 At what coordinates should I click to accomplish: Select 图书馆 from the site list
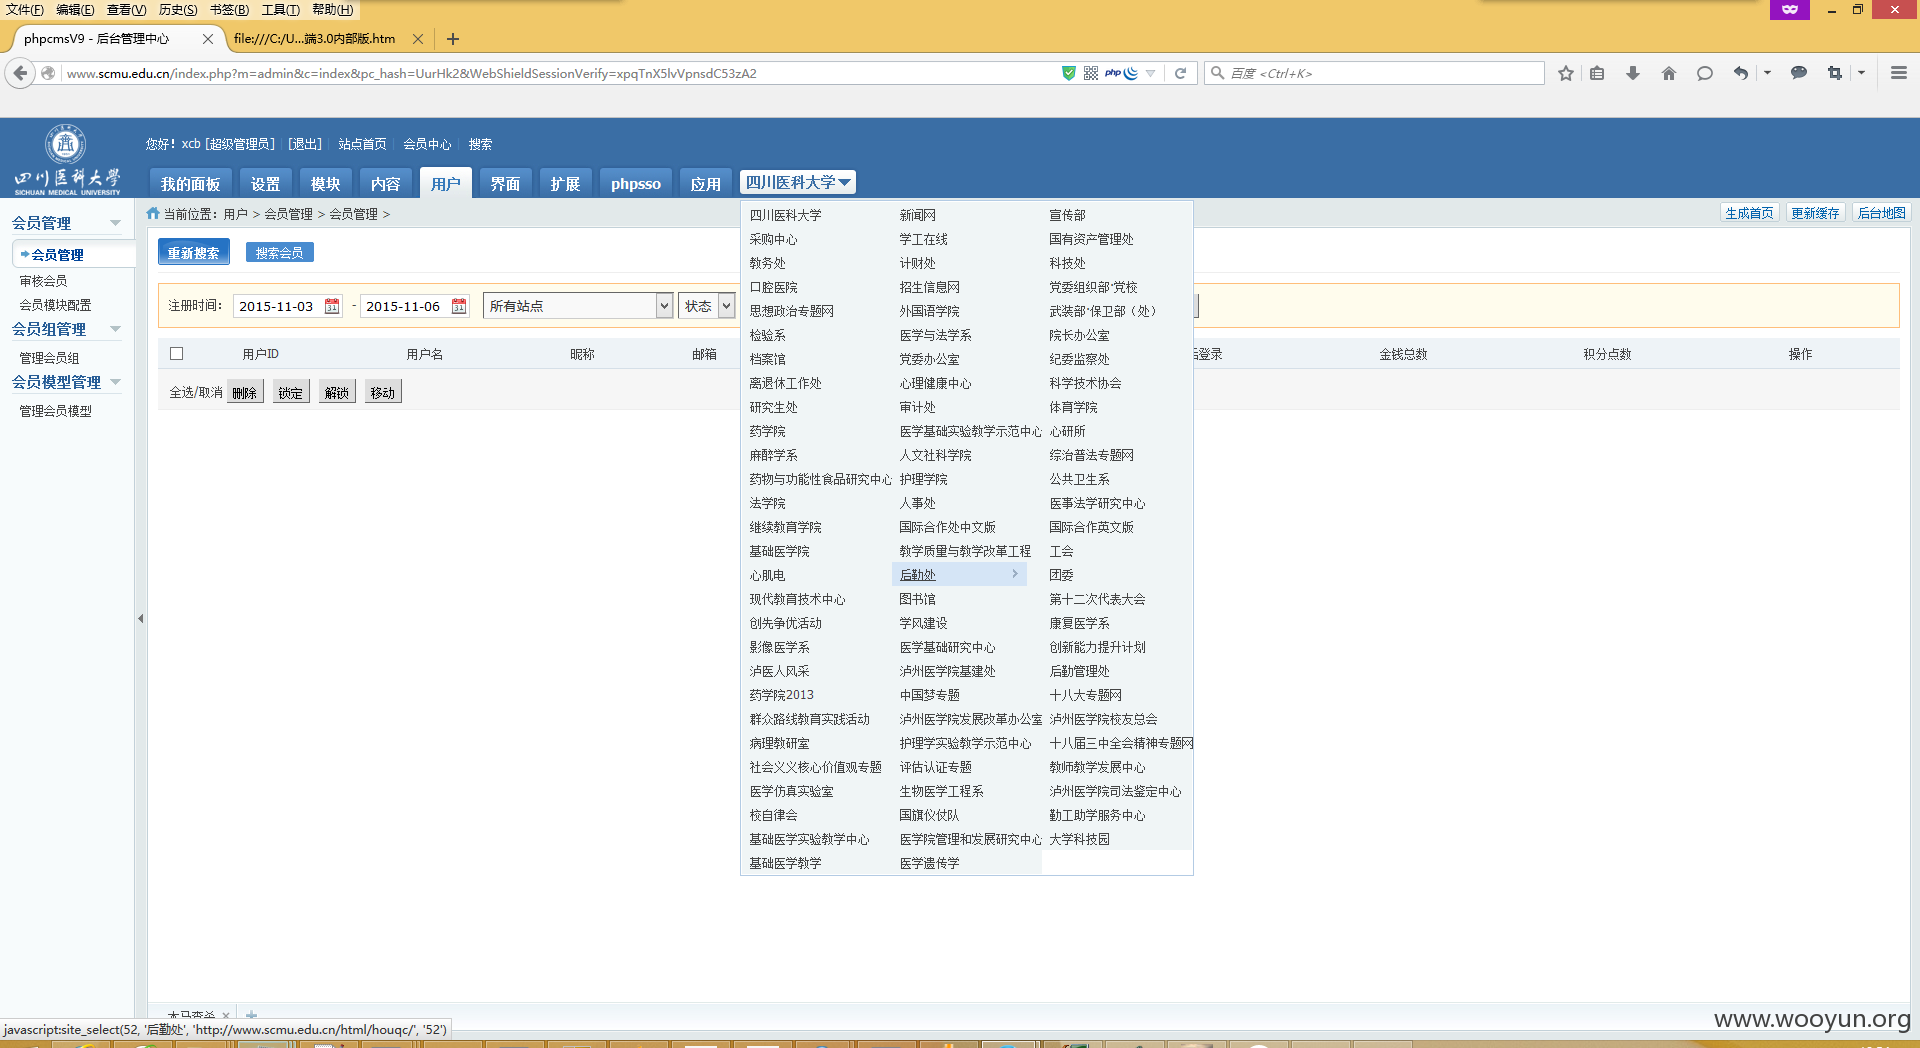pos(917,599)
